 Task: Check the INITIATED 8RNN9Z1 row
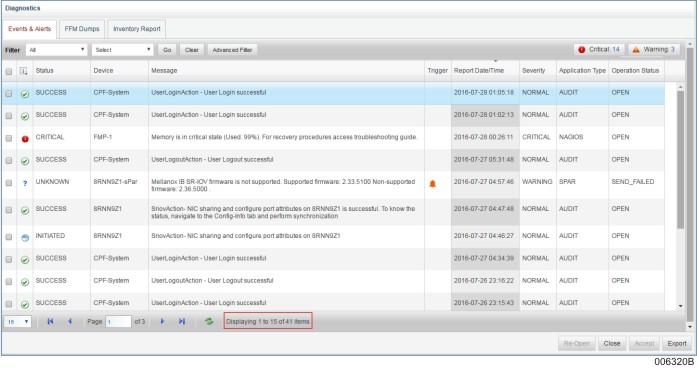pyautogui.click(x=8, y=237)
